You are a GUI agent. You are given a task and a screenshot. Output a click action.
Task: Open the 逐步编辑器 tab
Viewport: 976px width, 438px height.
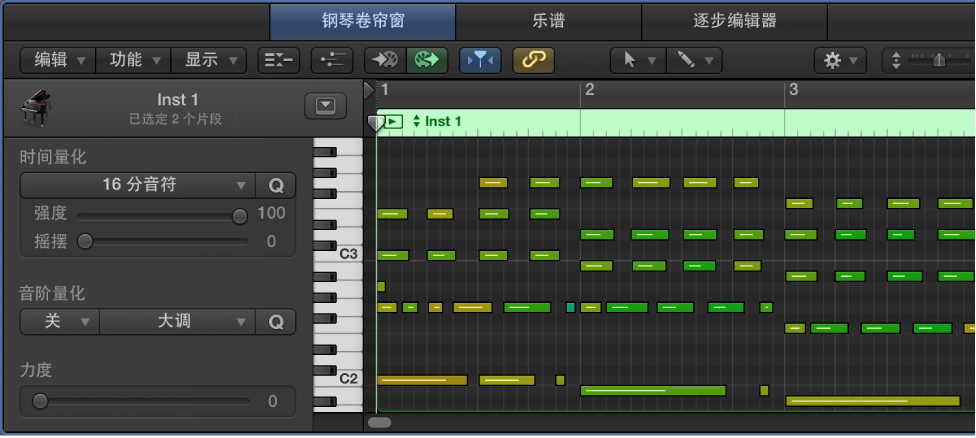pos(734,21)
